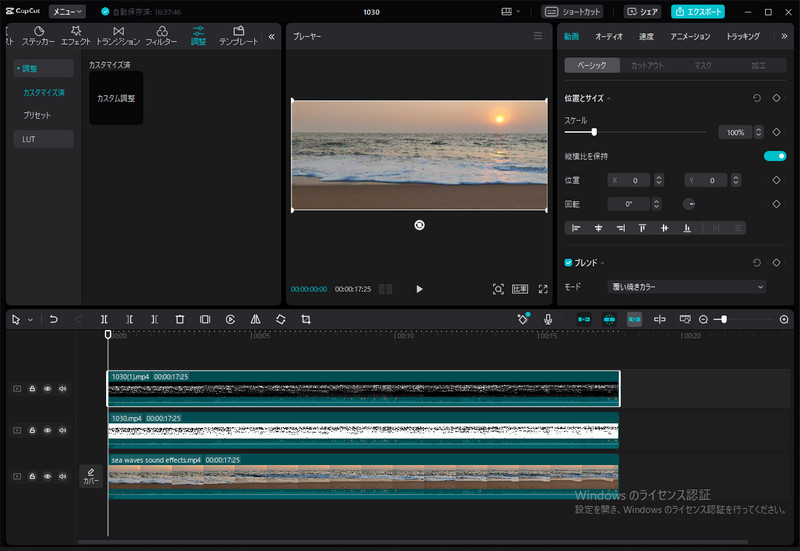Switch to the トラッキング tab
This screenshot has height=551, width=800.
point(743,36)
